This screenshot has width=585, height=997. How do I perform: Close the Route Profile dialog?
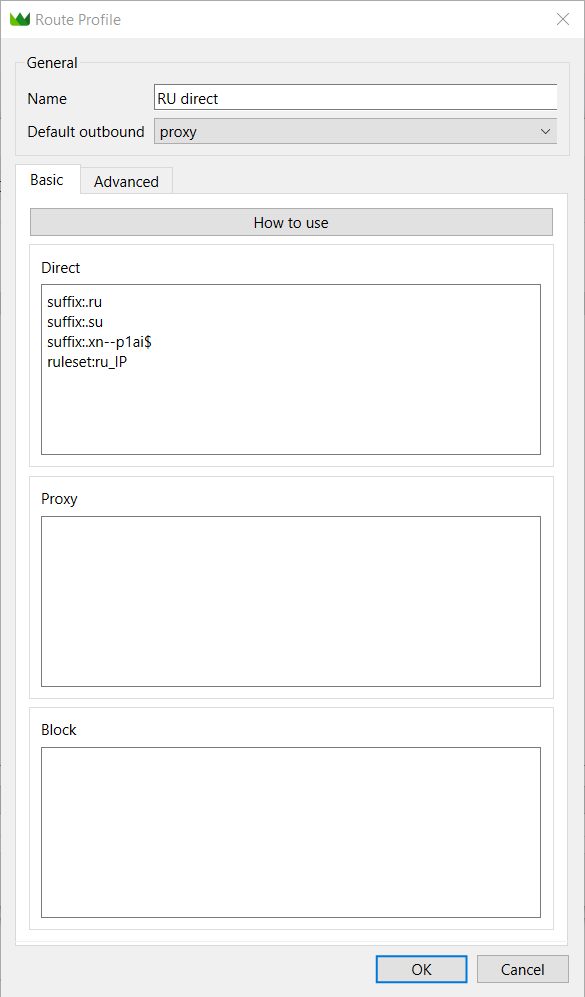pos(563,19)
